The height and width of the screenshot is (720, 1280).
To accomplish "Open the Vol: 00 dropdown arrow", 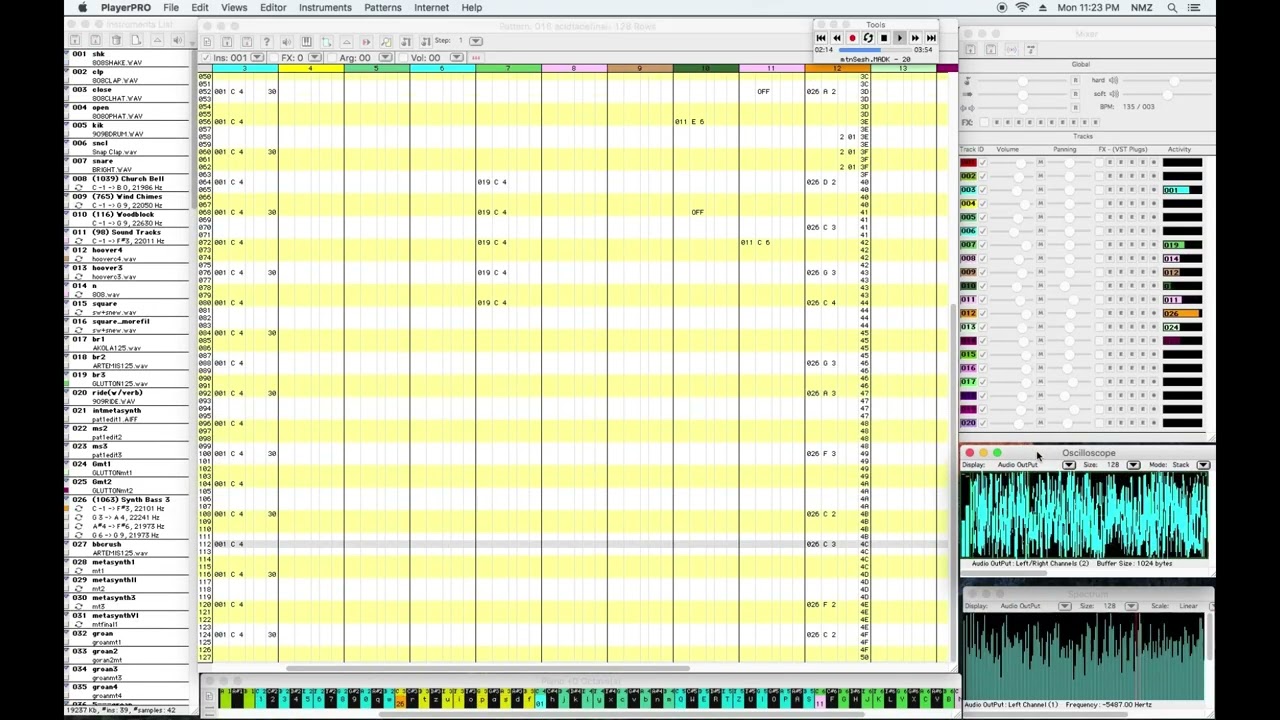I will 457,58.
